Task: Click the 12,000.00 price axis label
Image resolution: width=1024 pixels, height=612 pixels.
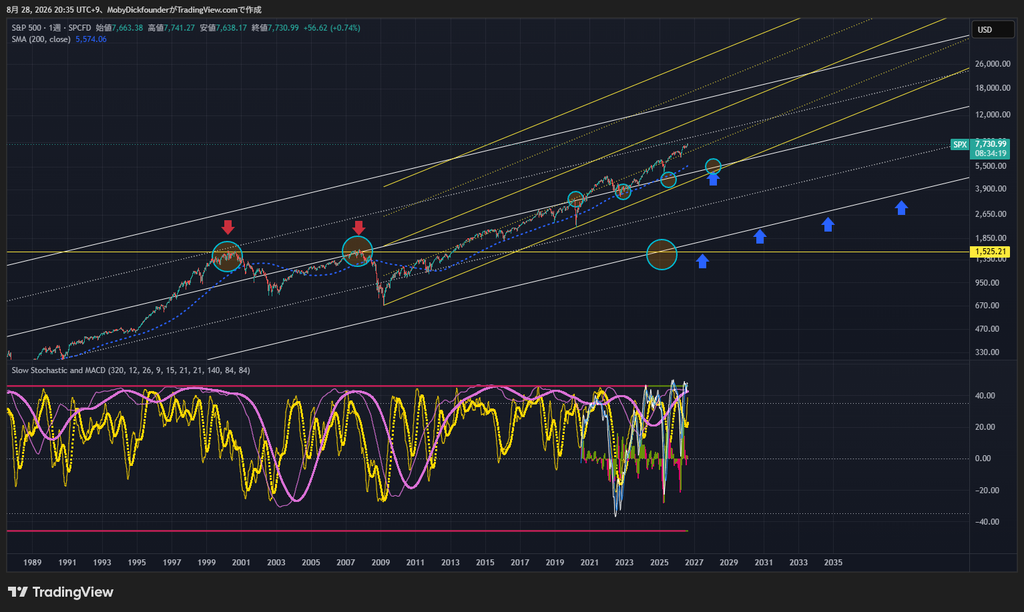Action: (992, 115)
